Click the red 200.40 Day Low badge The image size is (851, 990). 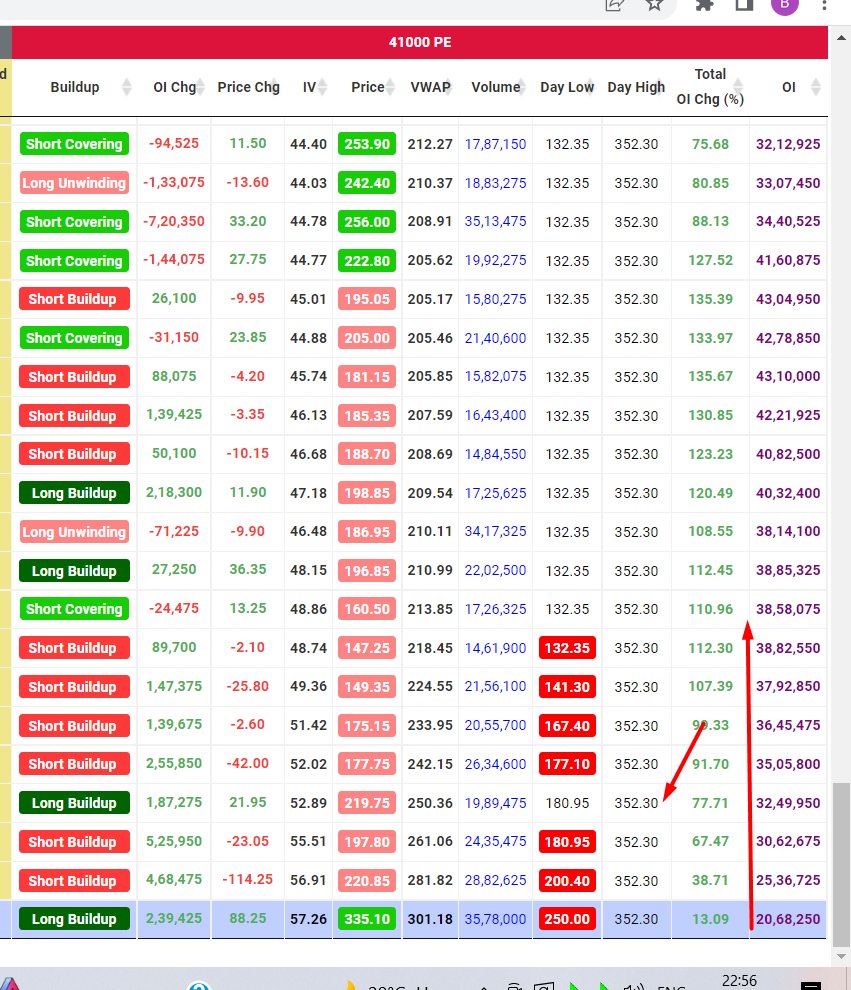click(x=567, y=881)
